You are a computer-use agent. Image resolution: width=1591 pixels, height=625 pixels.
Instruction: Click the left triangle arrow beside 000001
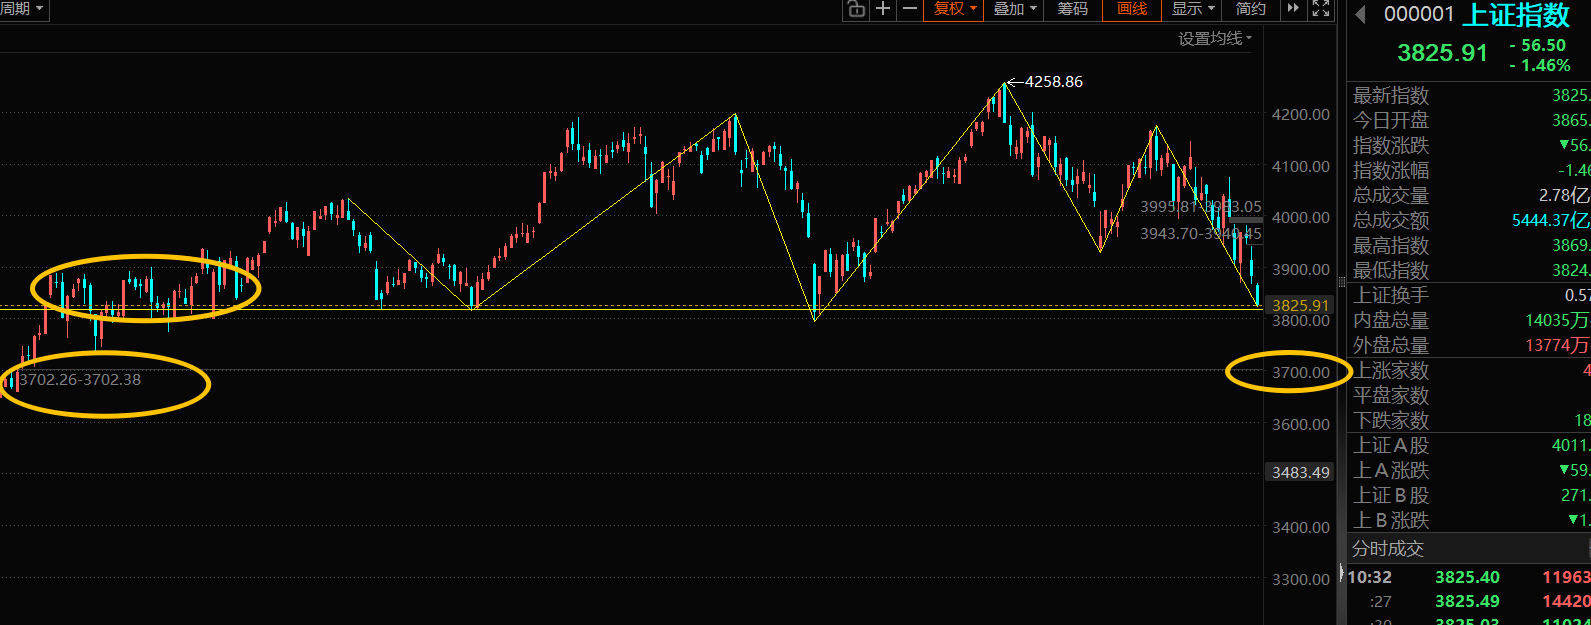click(x=1360, y=14)
